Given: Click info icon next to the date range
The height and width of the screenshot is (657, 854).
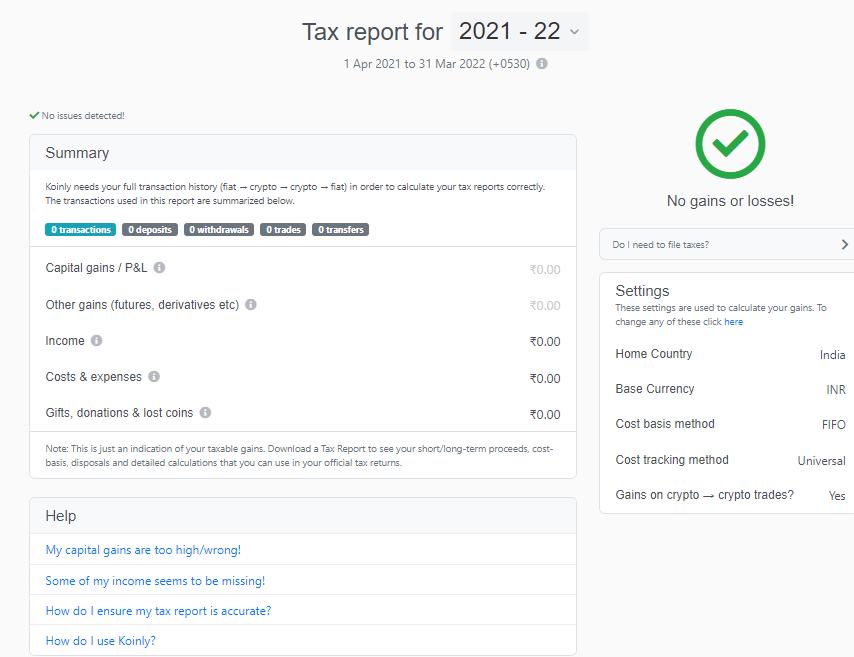Looking at the screenshot, I should tap(541, 64).
